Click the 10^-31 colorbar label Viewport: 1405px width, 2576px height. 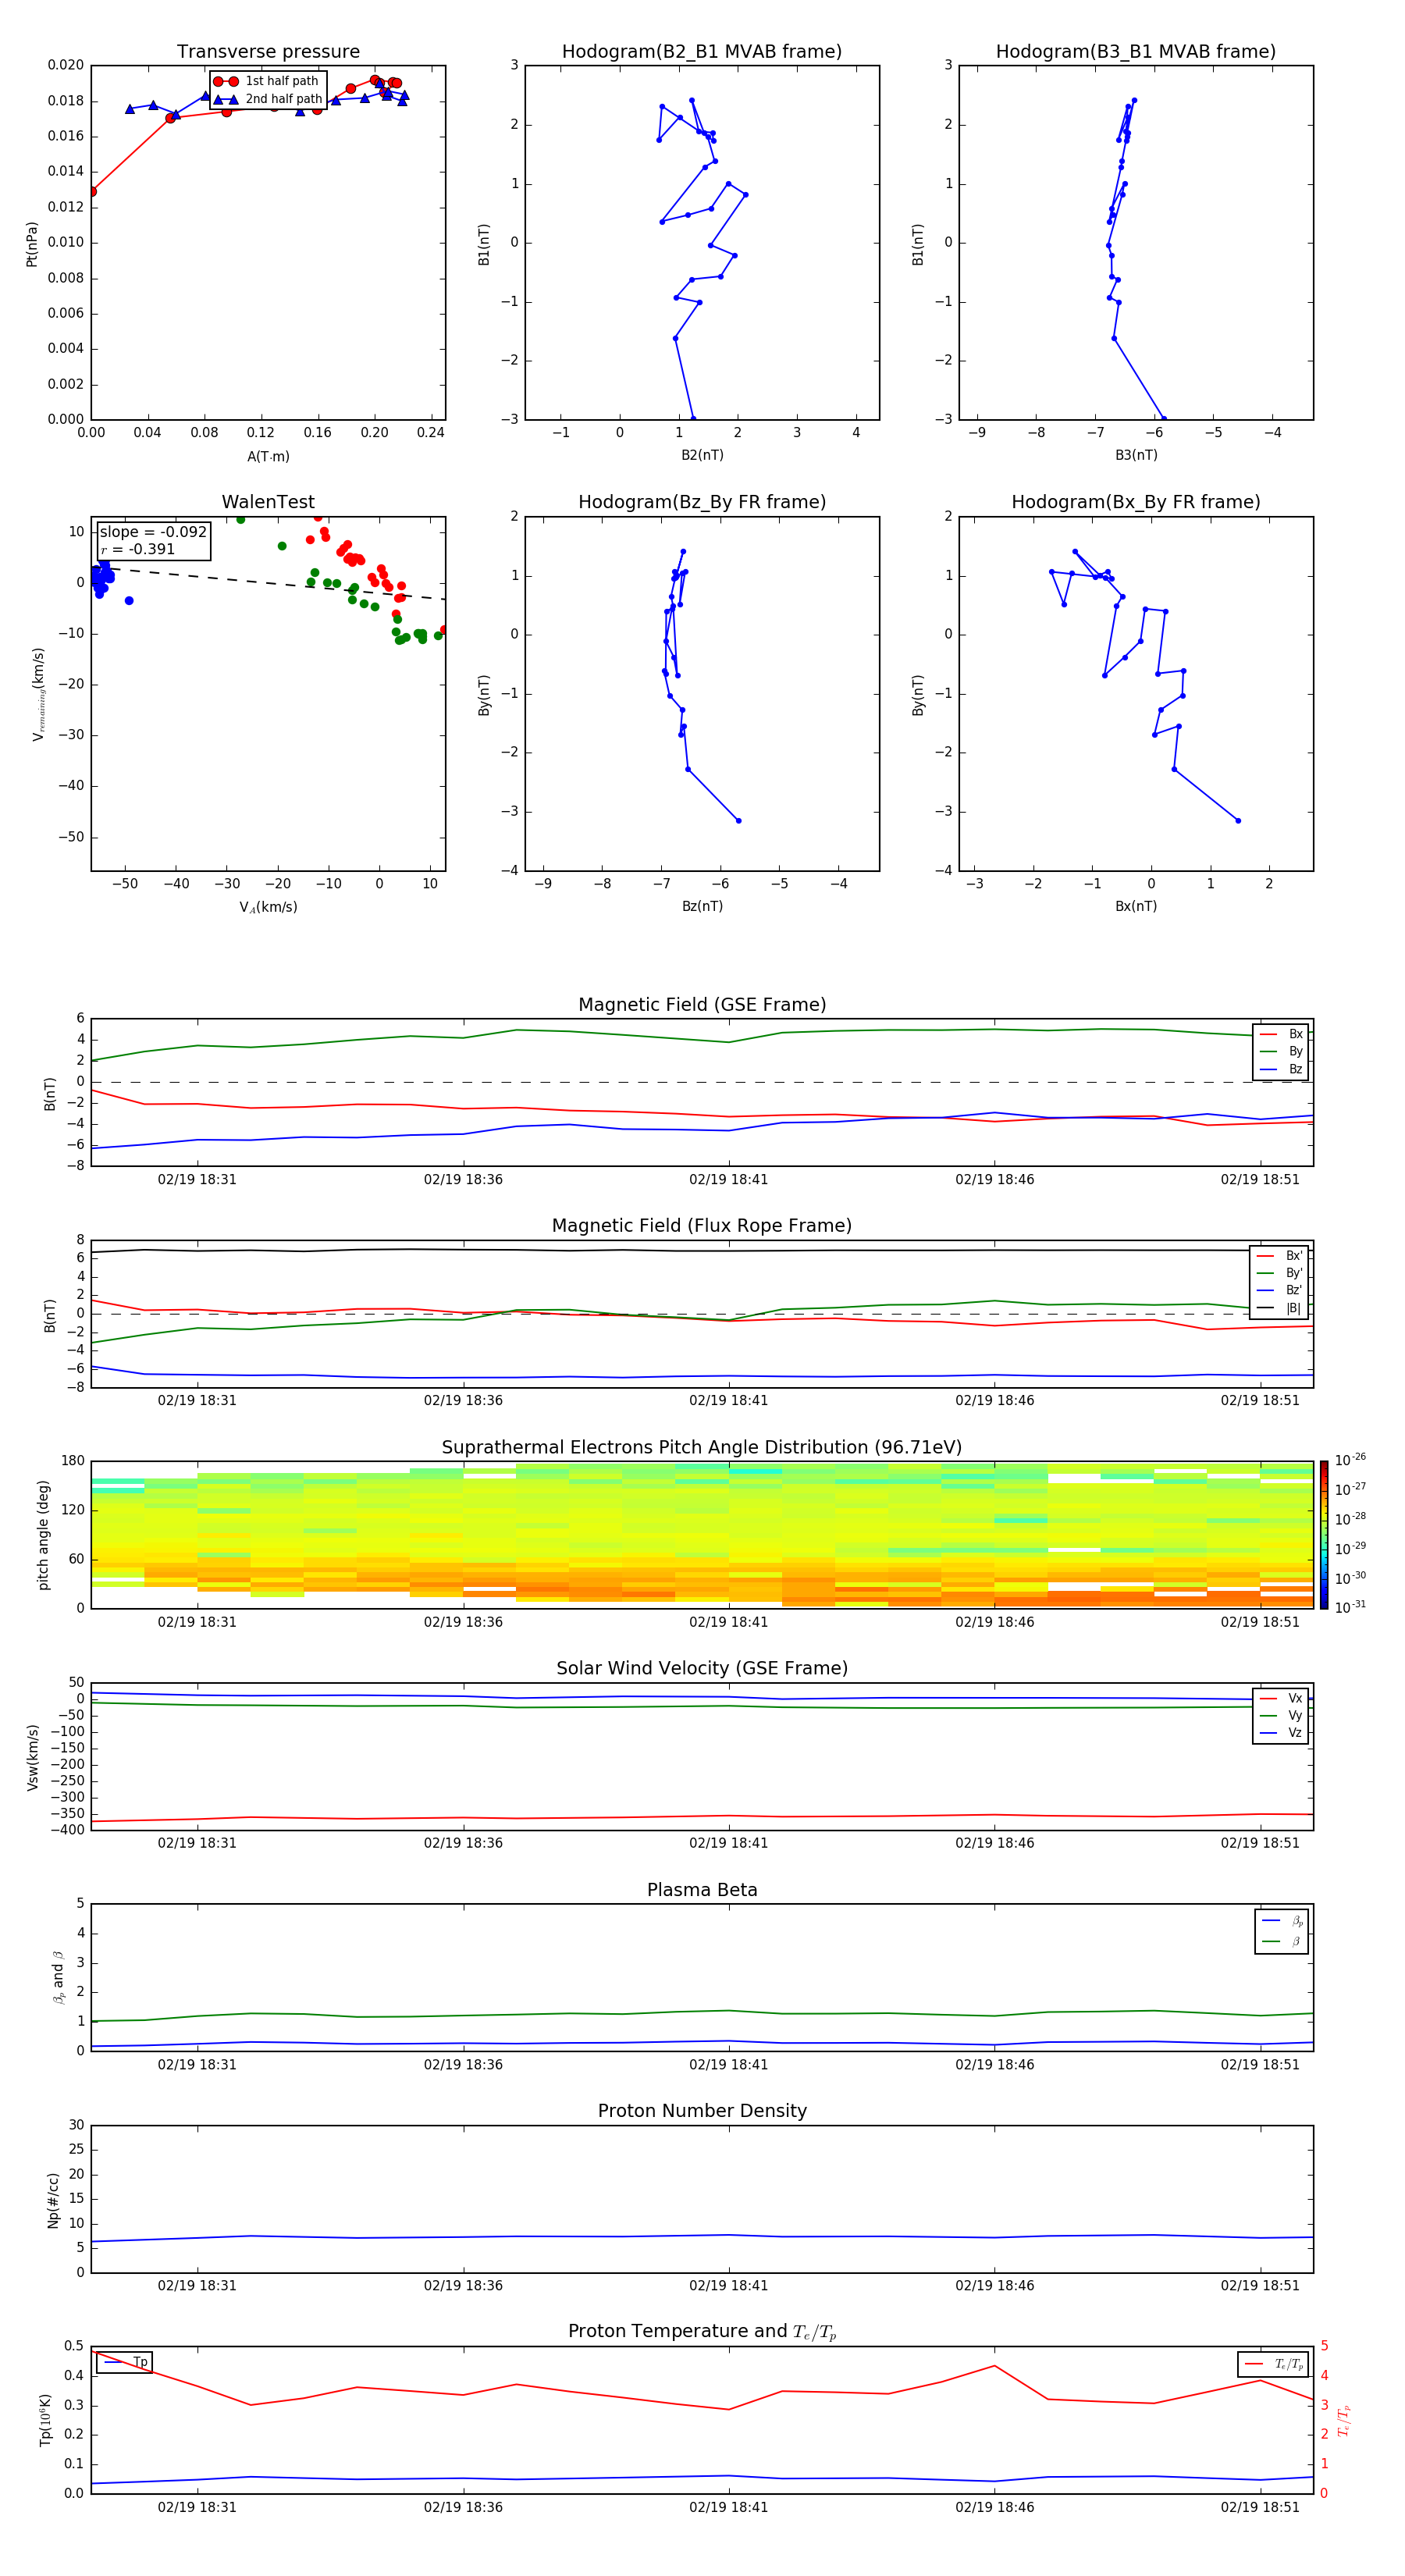tap(1350, 1607)
